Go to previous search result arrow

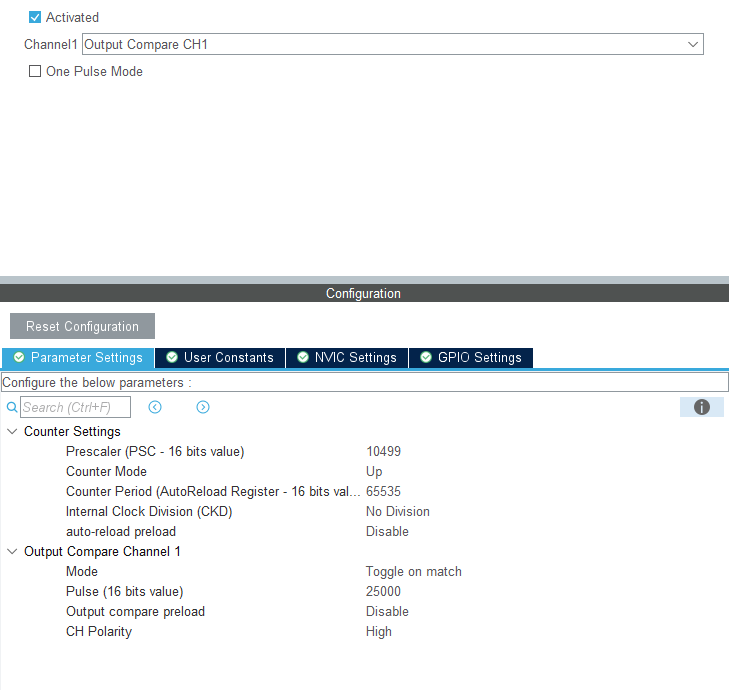155,407
